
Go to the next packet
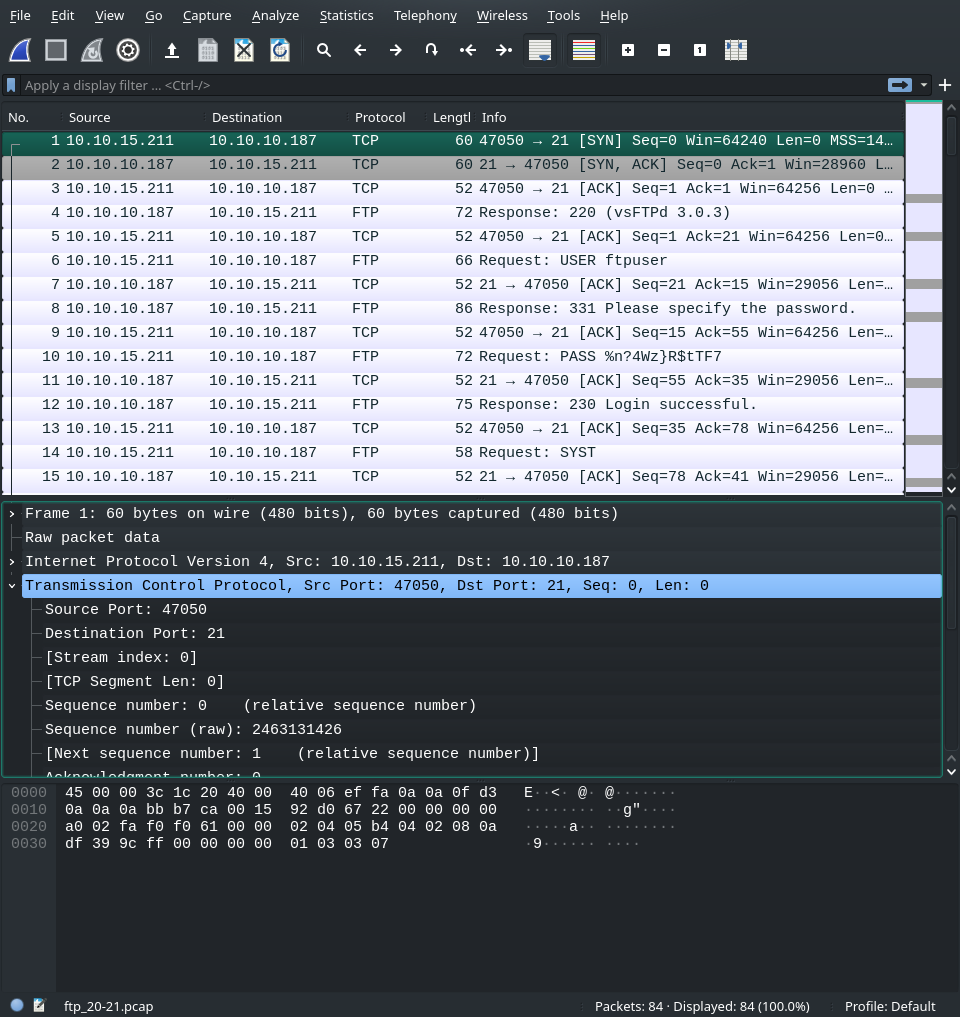tap(395, 50)
